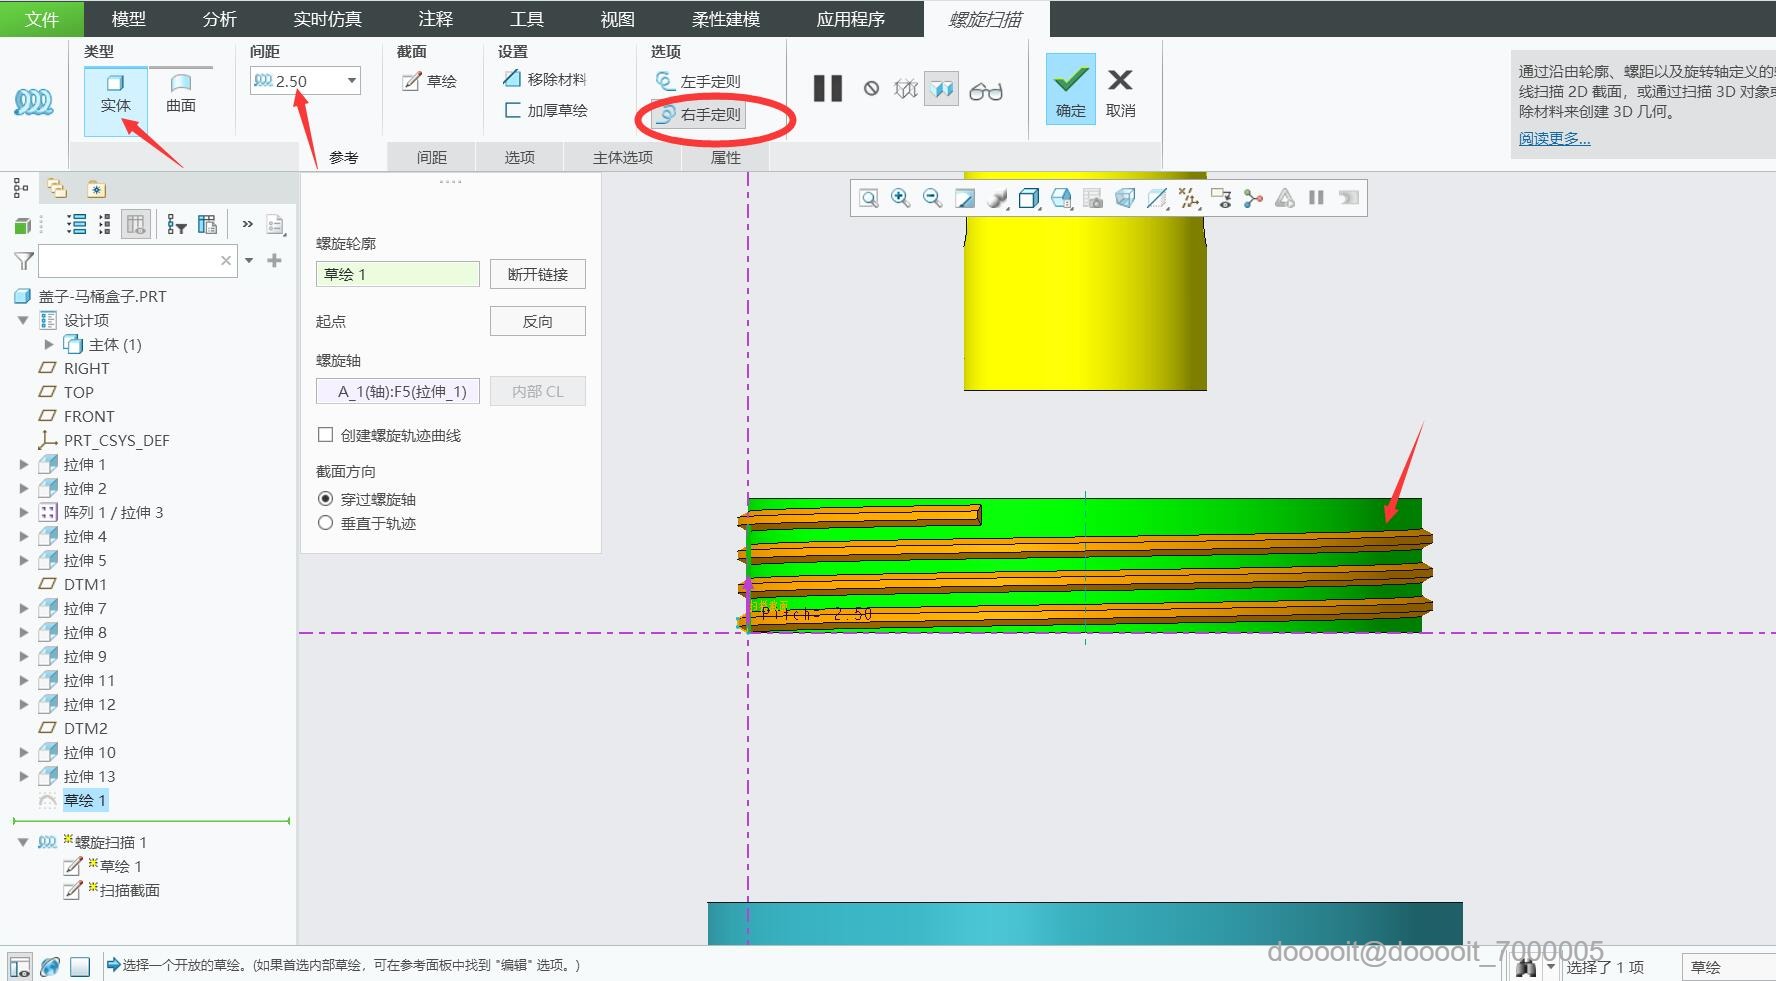Screen dimensions: 1776x981
Task: Click the green checkmark 确定 button
Action: coord(1070,89)
